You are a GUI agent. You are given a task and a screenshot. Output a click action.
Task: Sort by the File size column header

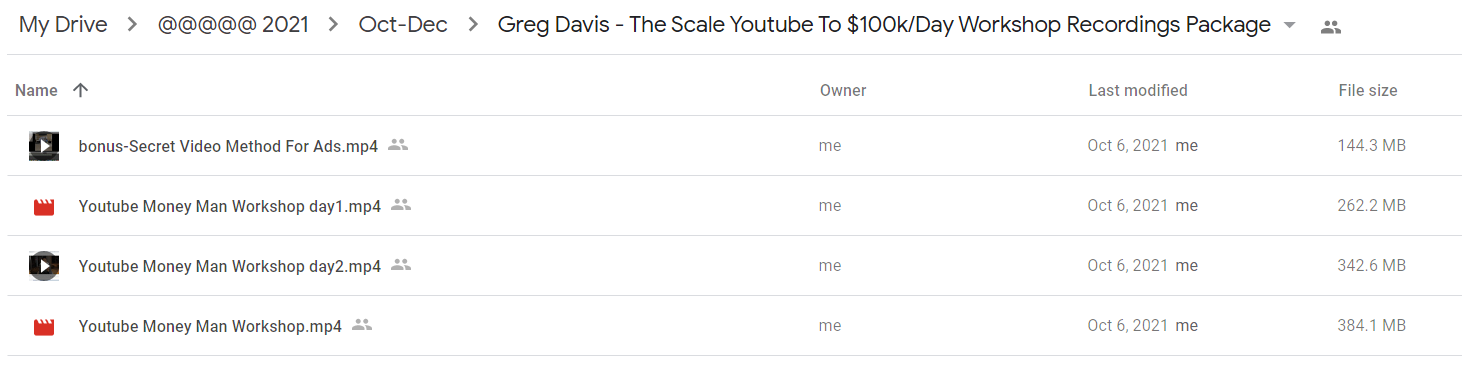(1368, 90)
